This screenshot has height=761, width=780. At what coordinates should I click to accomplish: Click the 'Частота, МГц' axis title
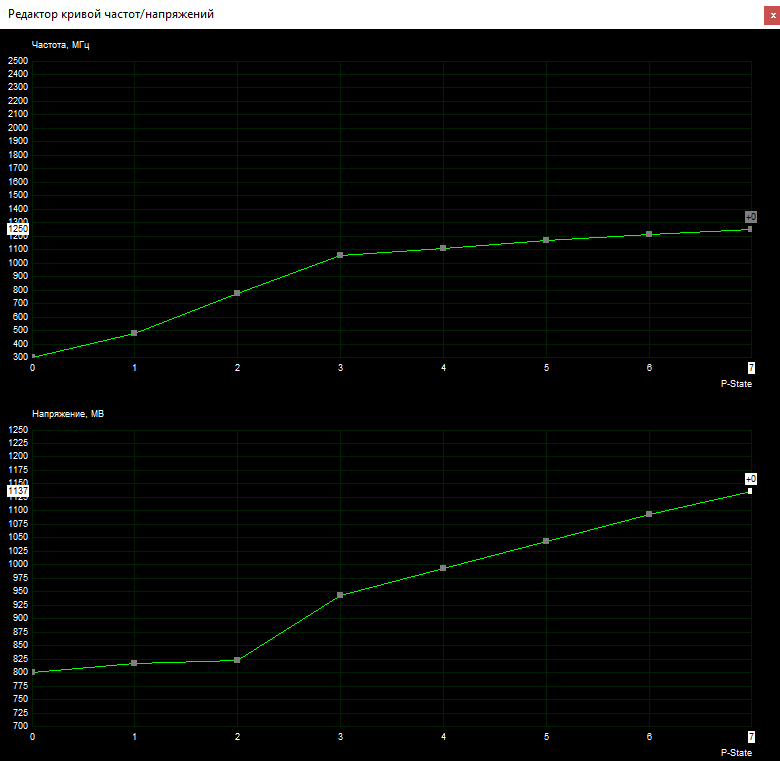tap(61, 45)
